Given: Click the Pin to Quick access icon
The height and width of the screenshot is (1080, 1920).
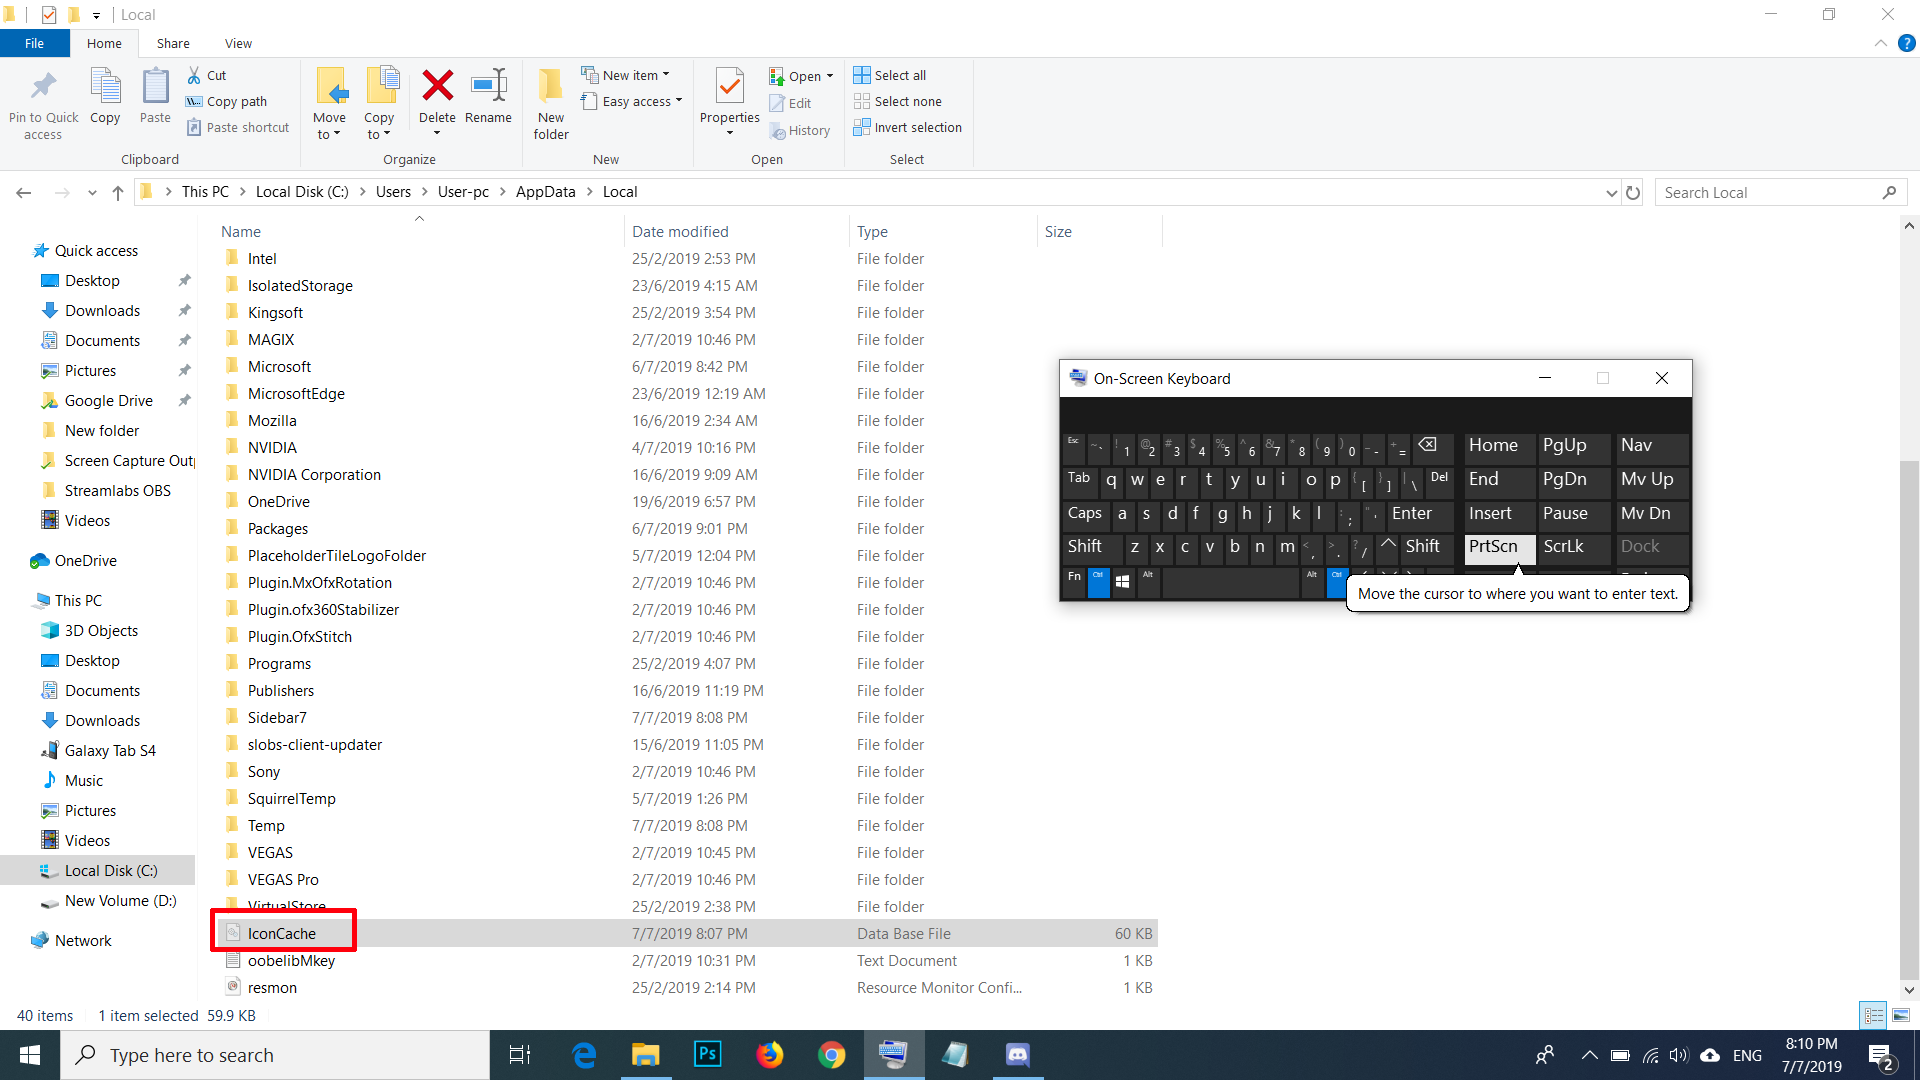Looking at the screenshot, I should [x=42, y=100].
